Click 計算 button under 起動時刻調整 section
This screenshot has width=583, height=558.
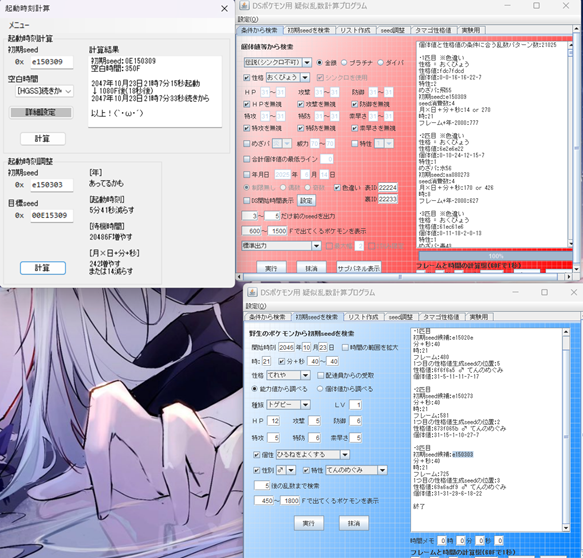(43, 268)
